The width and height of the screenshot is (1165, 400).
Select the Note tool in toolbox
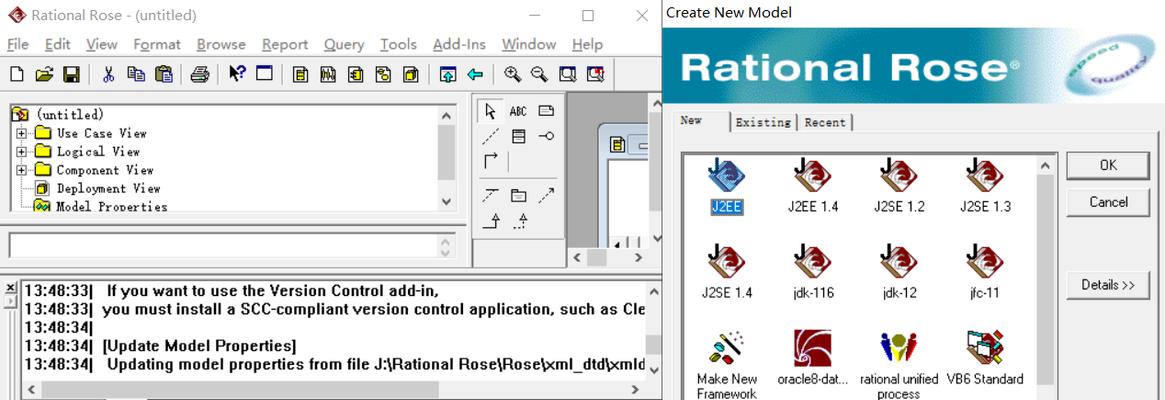coord(546,111)
